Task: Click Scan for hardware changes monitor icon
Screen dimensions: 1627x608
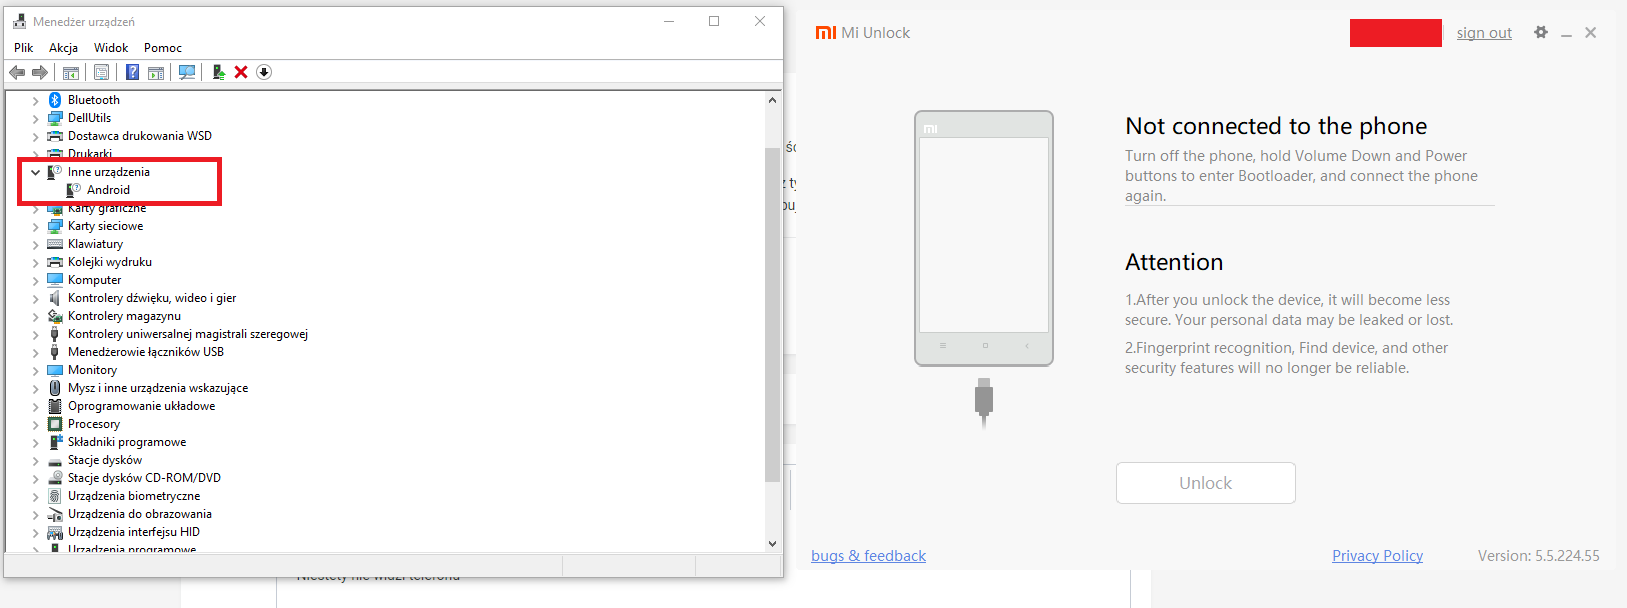Action: tap(187, 72)
